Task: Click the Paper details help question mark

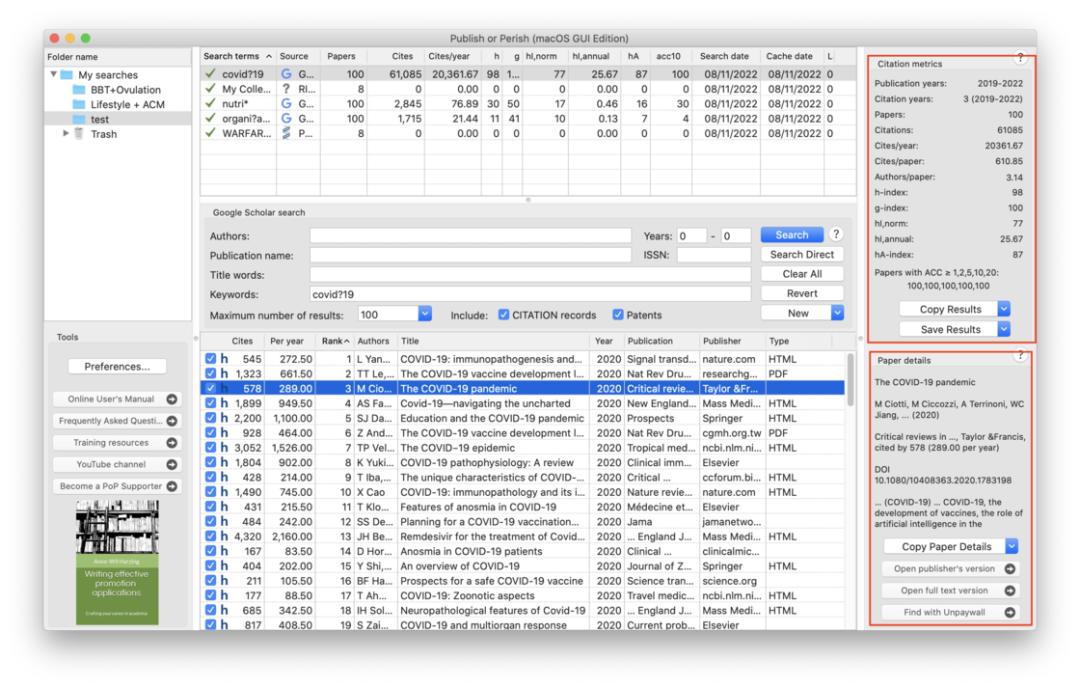Action: click(x=1019, y=355)
